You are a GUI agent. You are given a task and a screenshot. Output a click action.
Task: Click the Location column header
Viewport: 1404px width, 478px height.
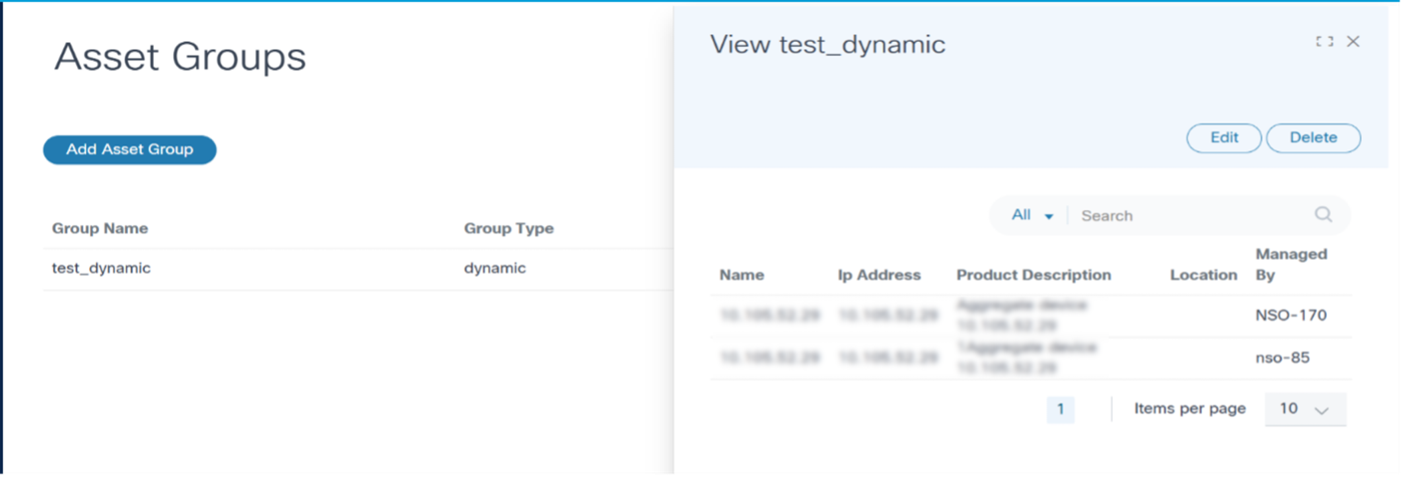1203,275
